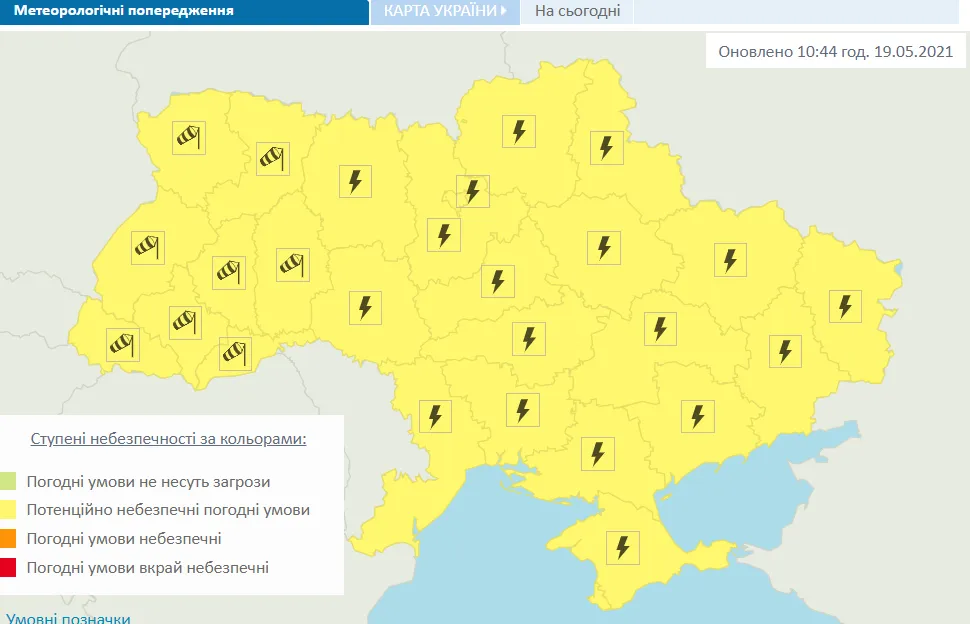The height and width of the screenshot is (624, 970).
Task: Click the thunderstorm icon in Chernihiv region
Action: [x=518, y=131]
